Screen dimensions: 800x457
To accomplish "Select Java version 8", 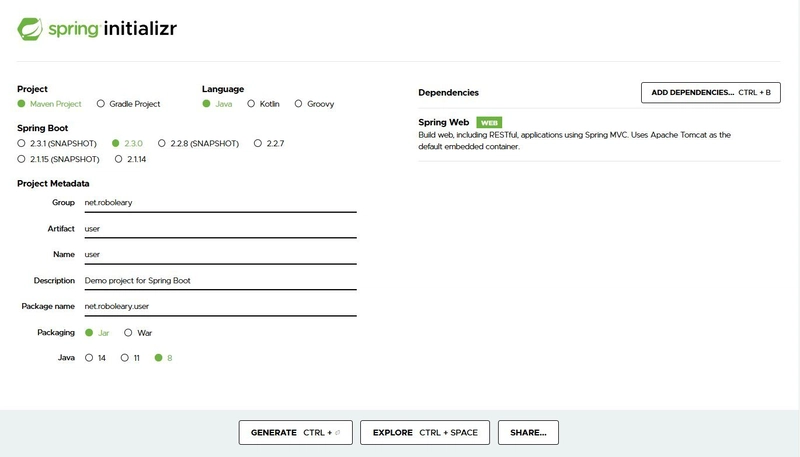I will point(158,358).
